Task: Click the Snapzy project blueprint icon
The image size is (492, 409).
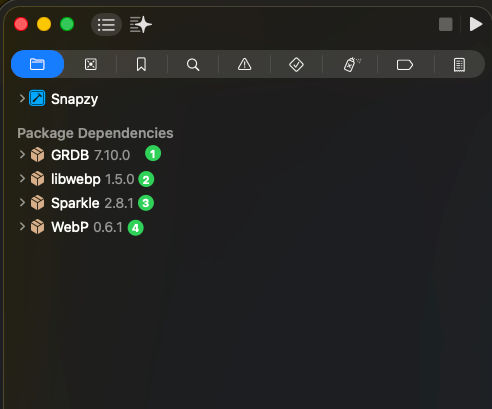Action: (x=37, y=98)
